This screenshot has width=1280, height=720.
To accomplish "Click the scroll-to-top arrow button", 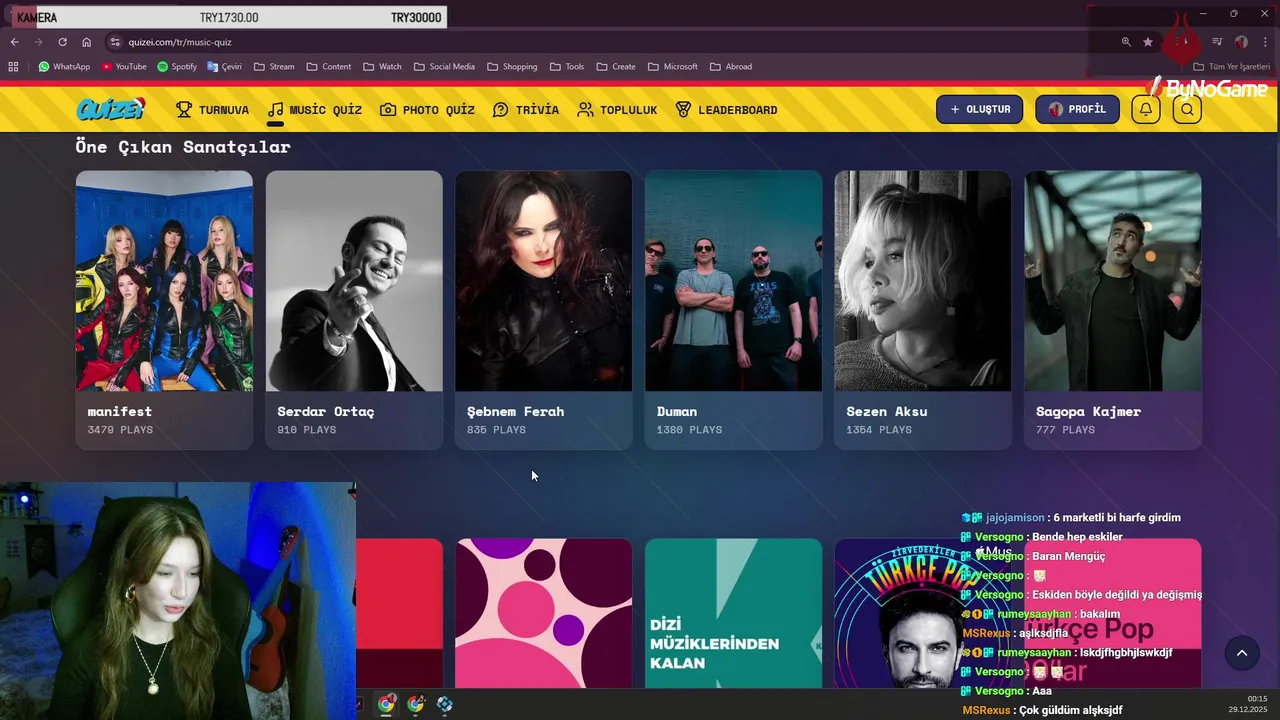I will click(x=1242, y=653).
